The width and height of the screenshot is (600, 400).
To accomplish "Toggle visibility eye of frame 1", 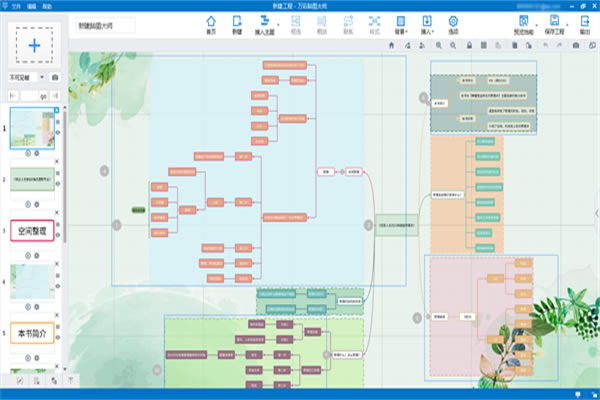I will 58,132.
